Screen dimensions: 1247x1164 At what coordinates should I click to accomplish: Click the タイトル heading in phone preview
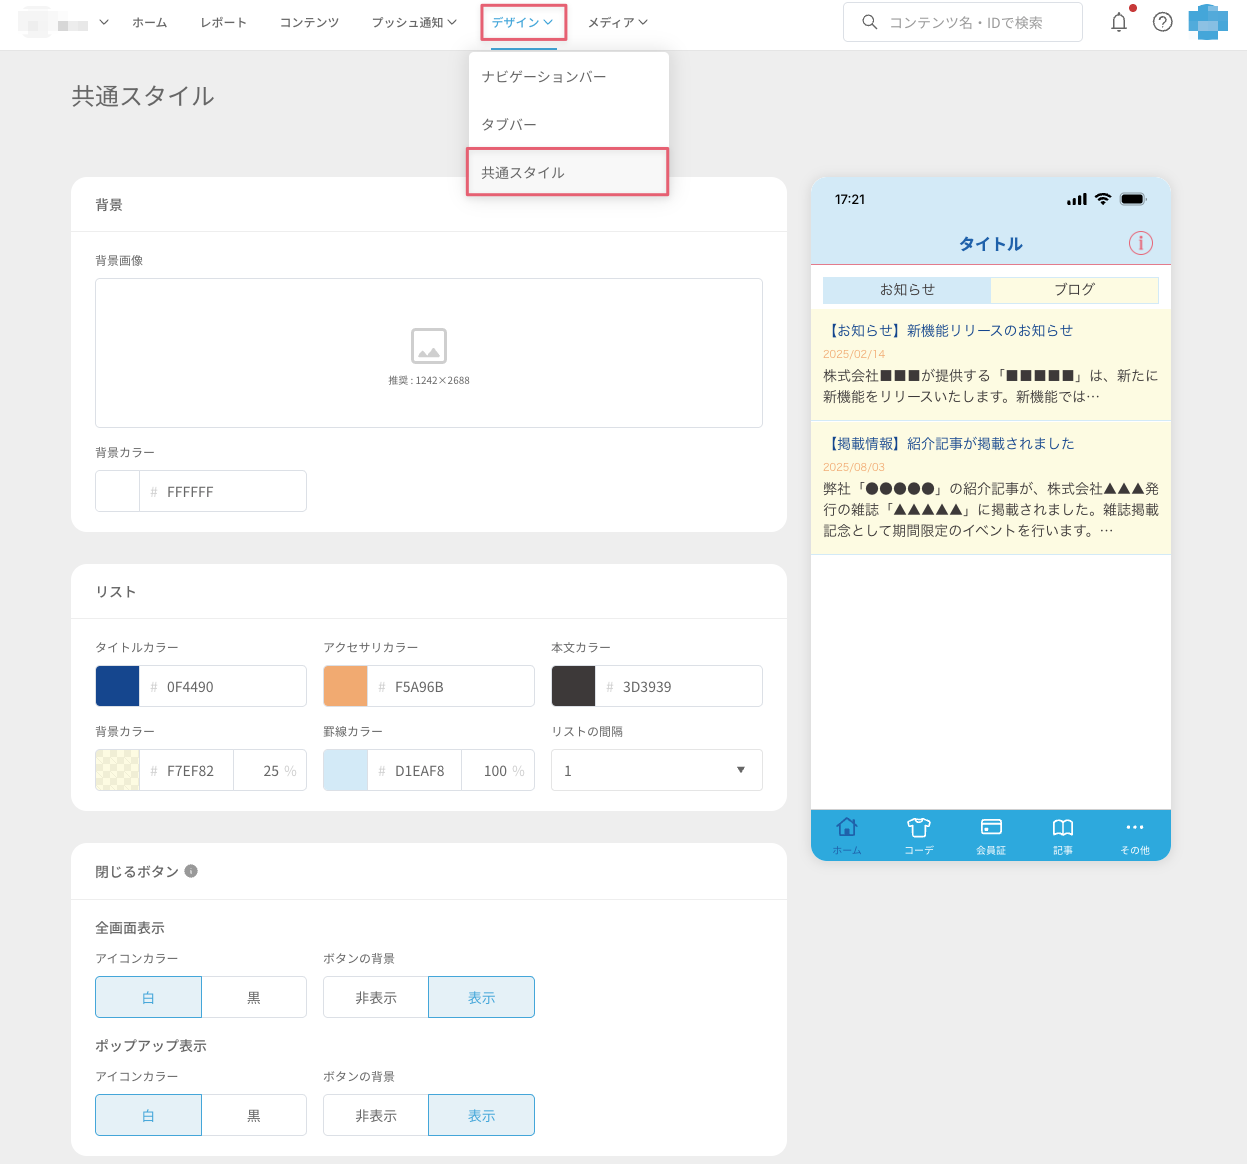point(991,243)
